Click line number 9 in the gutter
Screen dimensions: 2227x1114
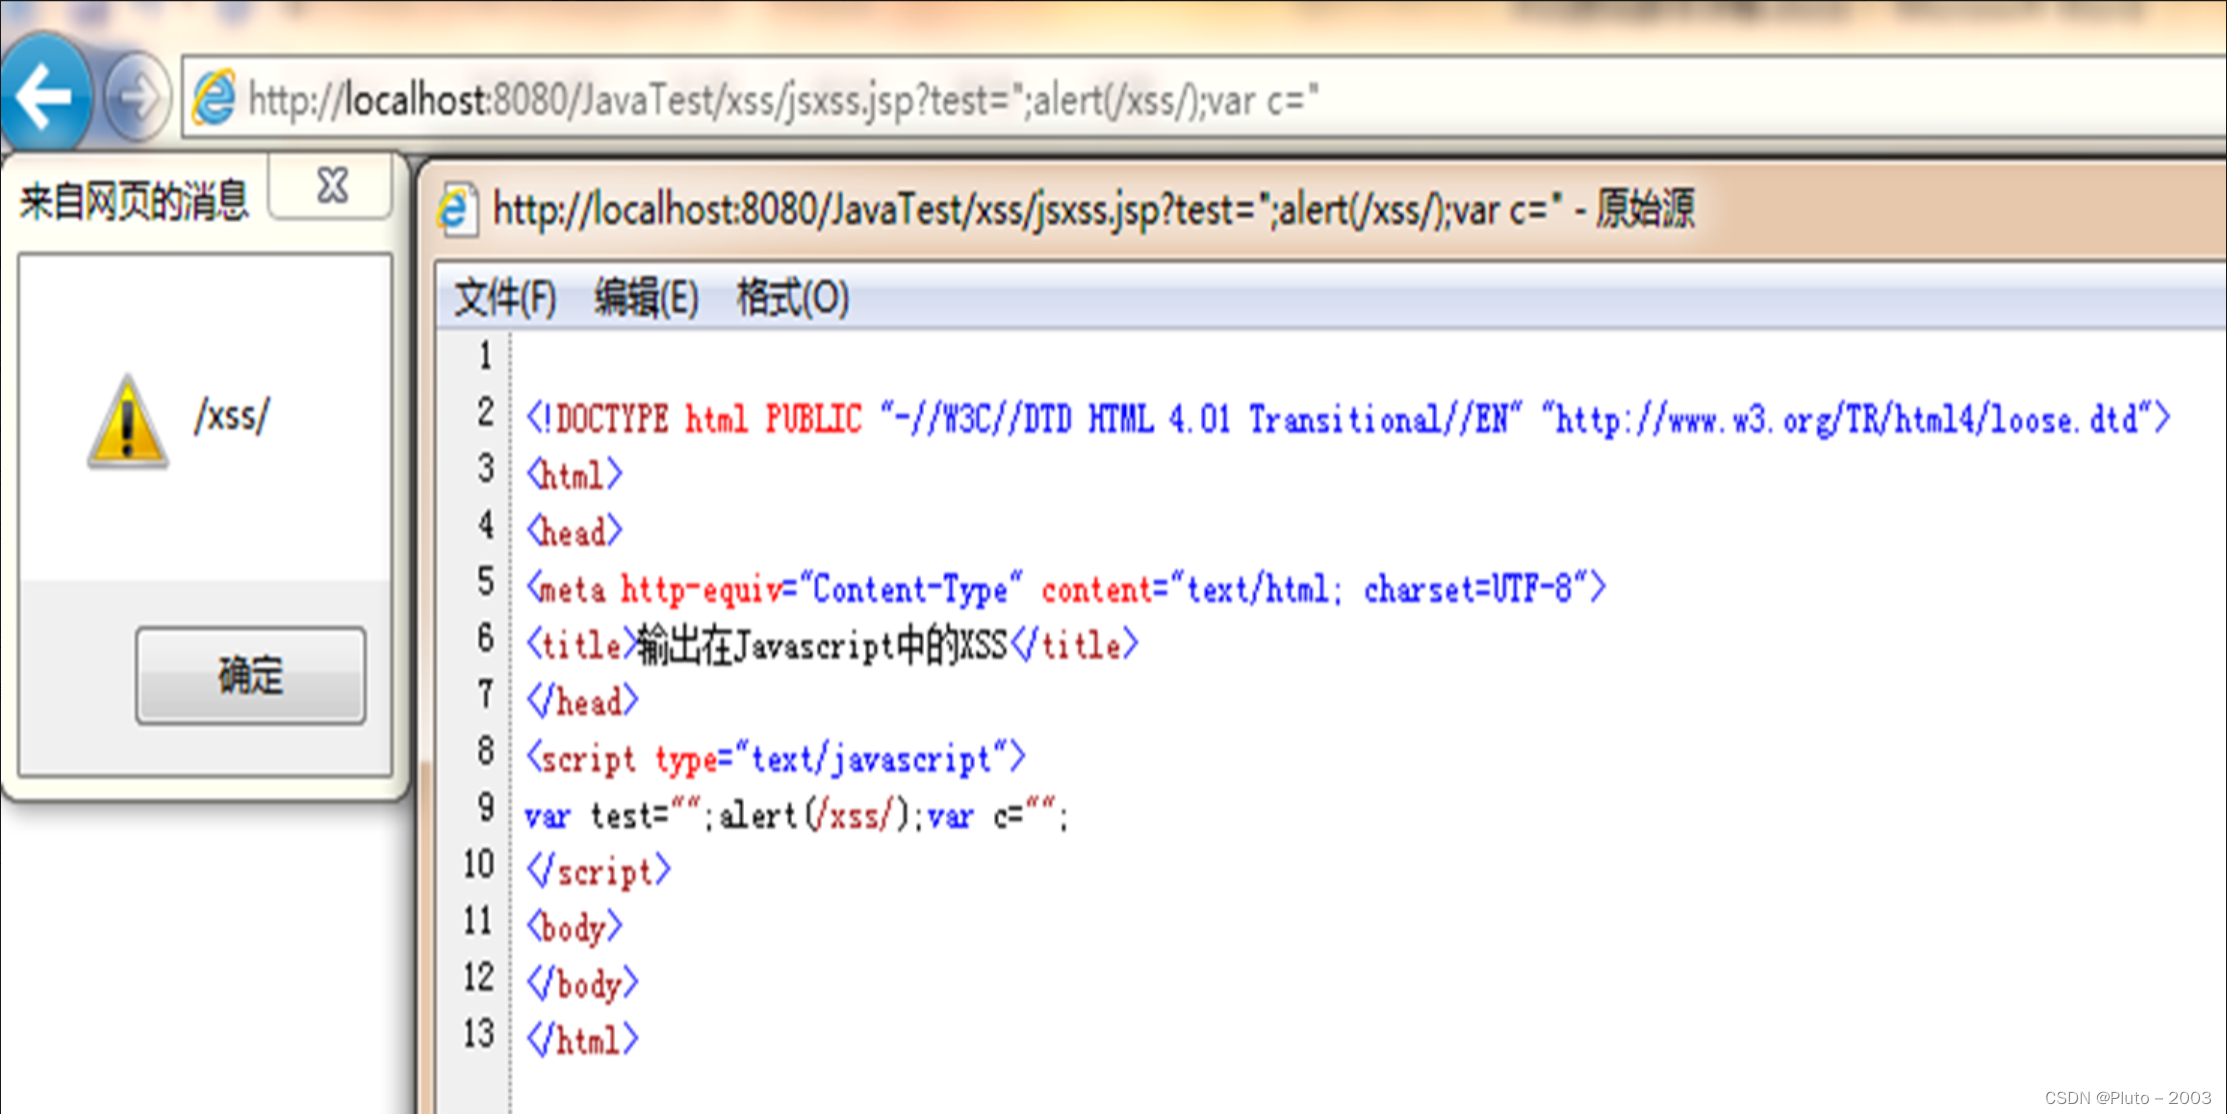pos(485,807)
